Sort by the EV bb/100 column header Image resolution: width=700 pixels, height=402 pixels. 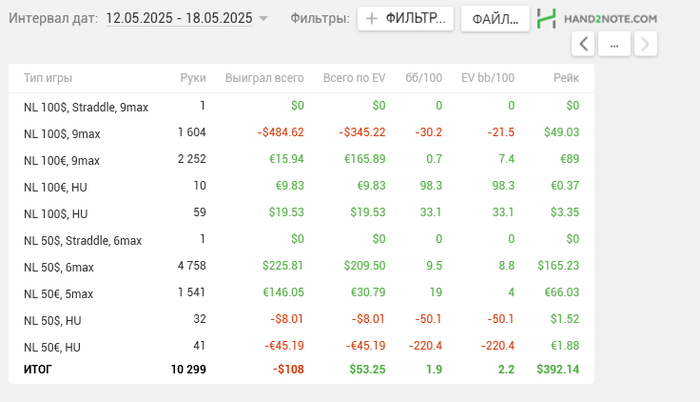click(488, 78)
